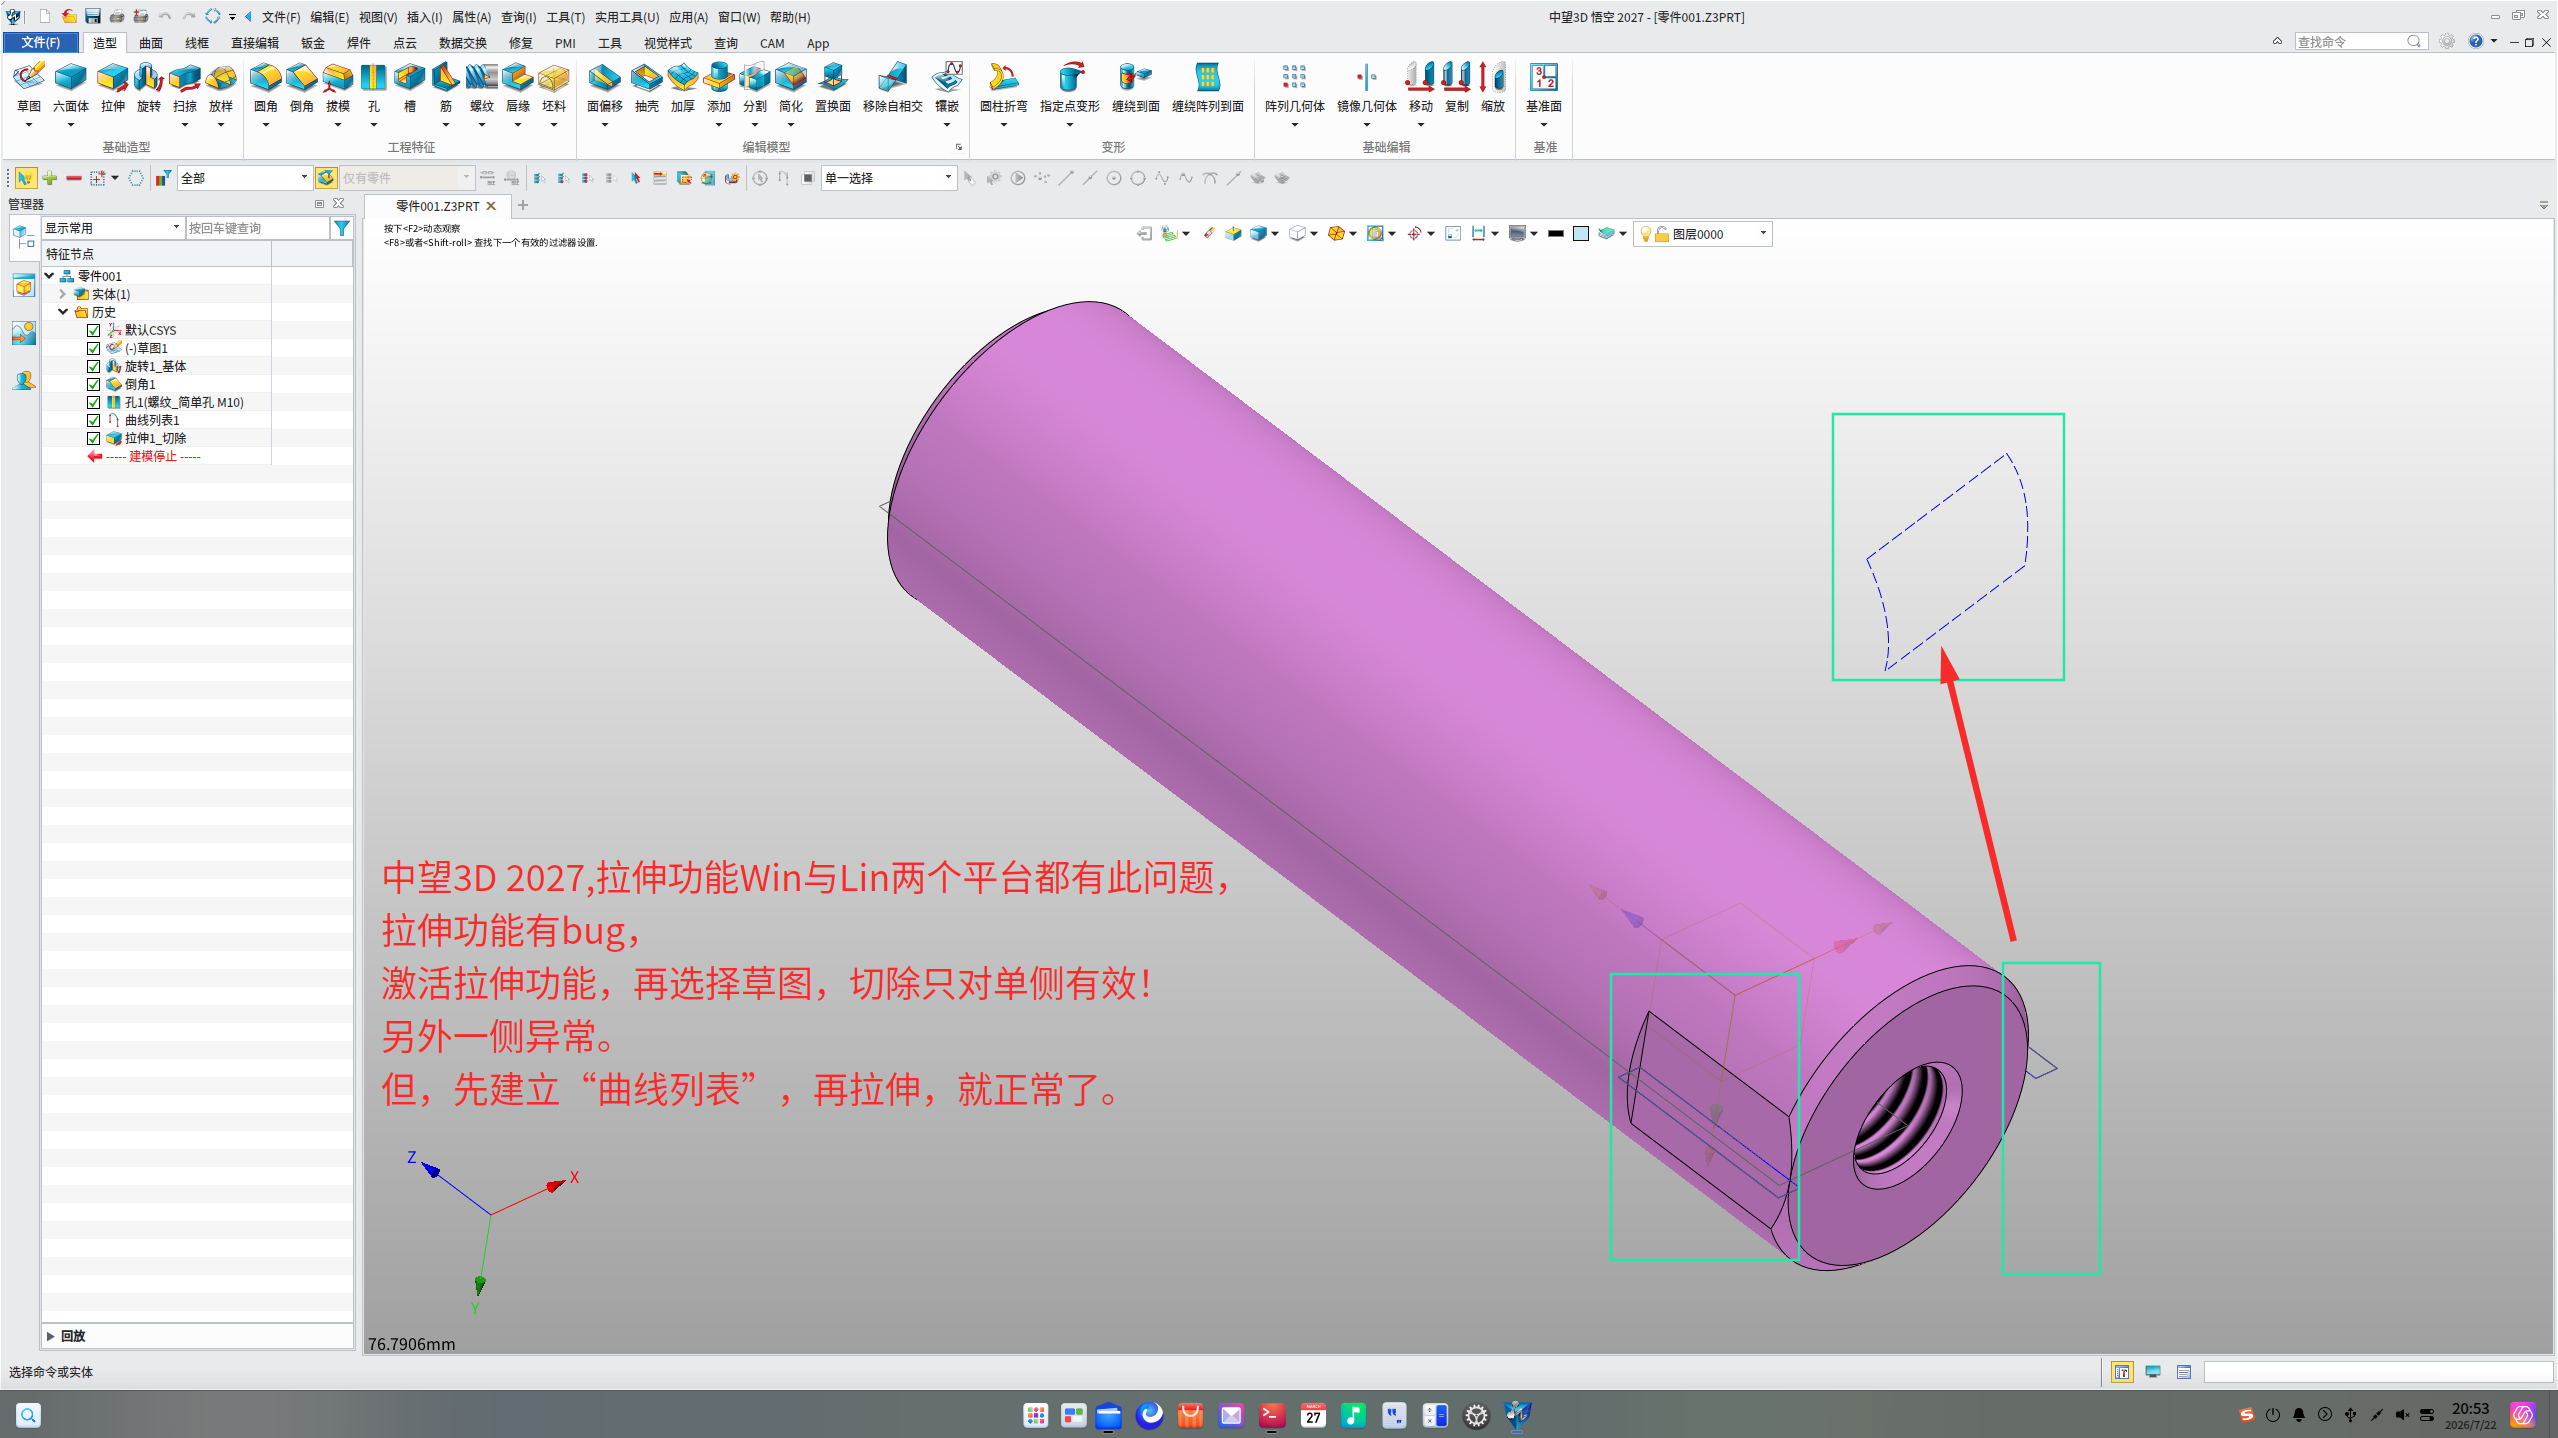Choose the 旋转 revolve tool
The height and width of the screenshot is (1438, 2558).
[149, 87]
